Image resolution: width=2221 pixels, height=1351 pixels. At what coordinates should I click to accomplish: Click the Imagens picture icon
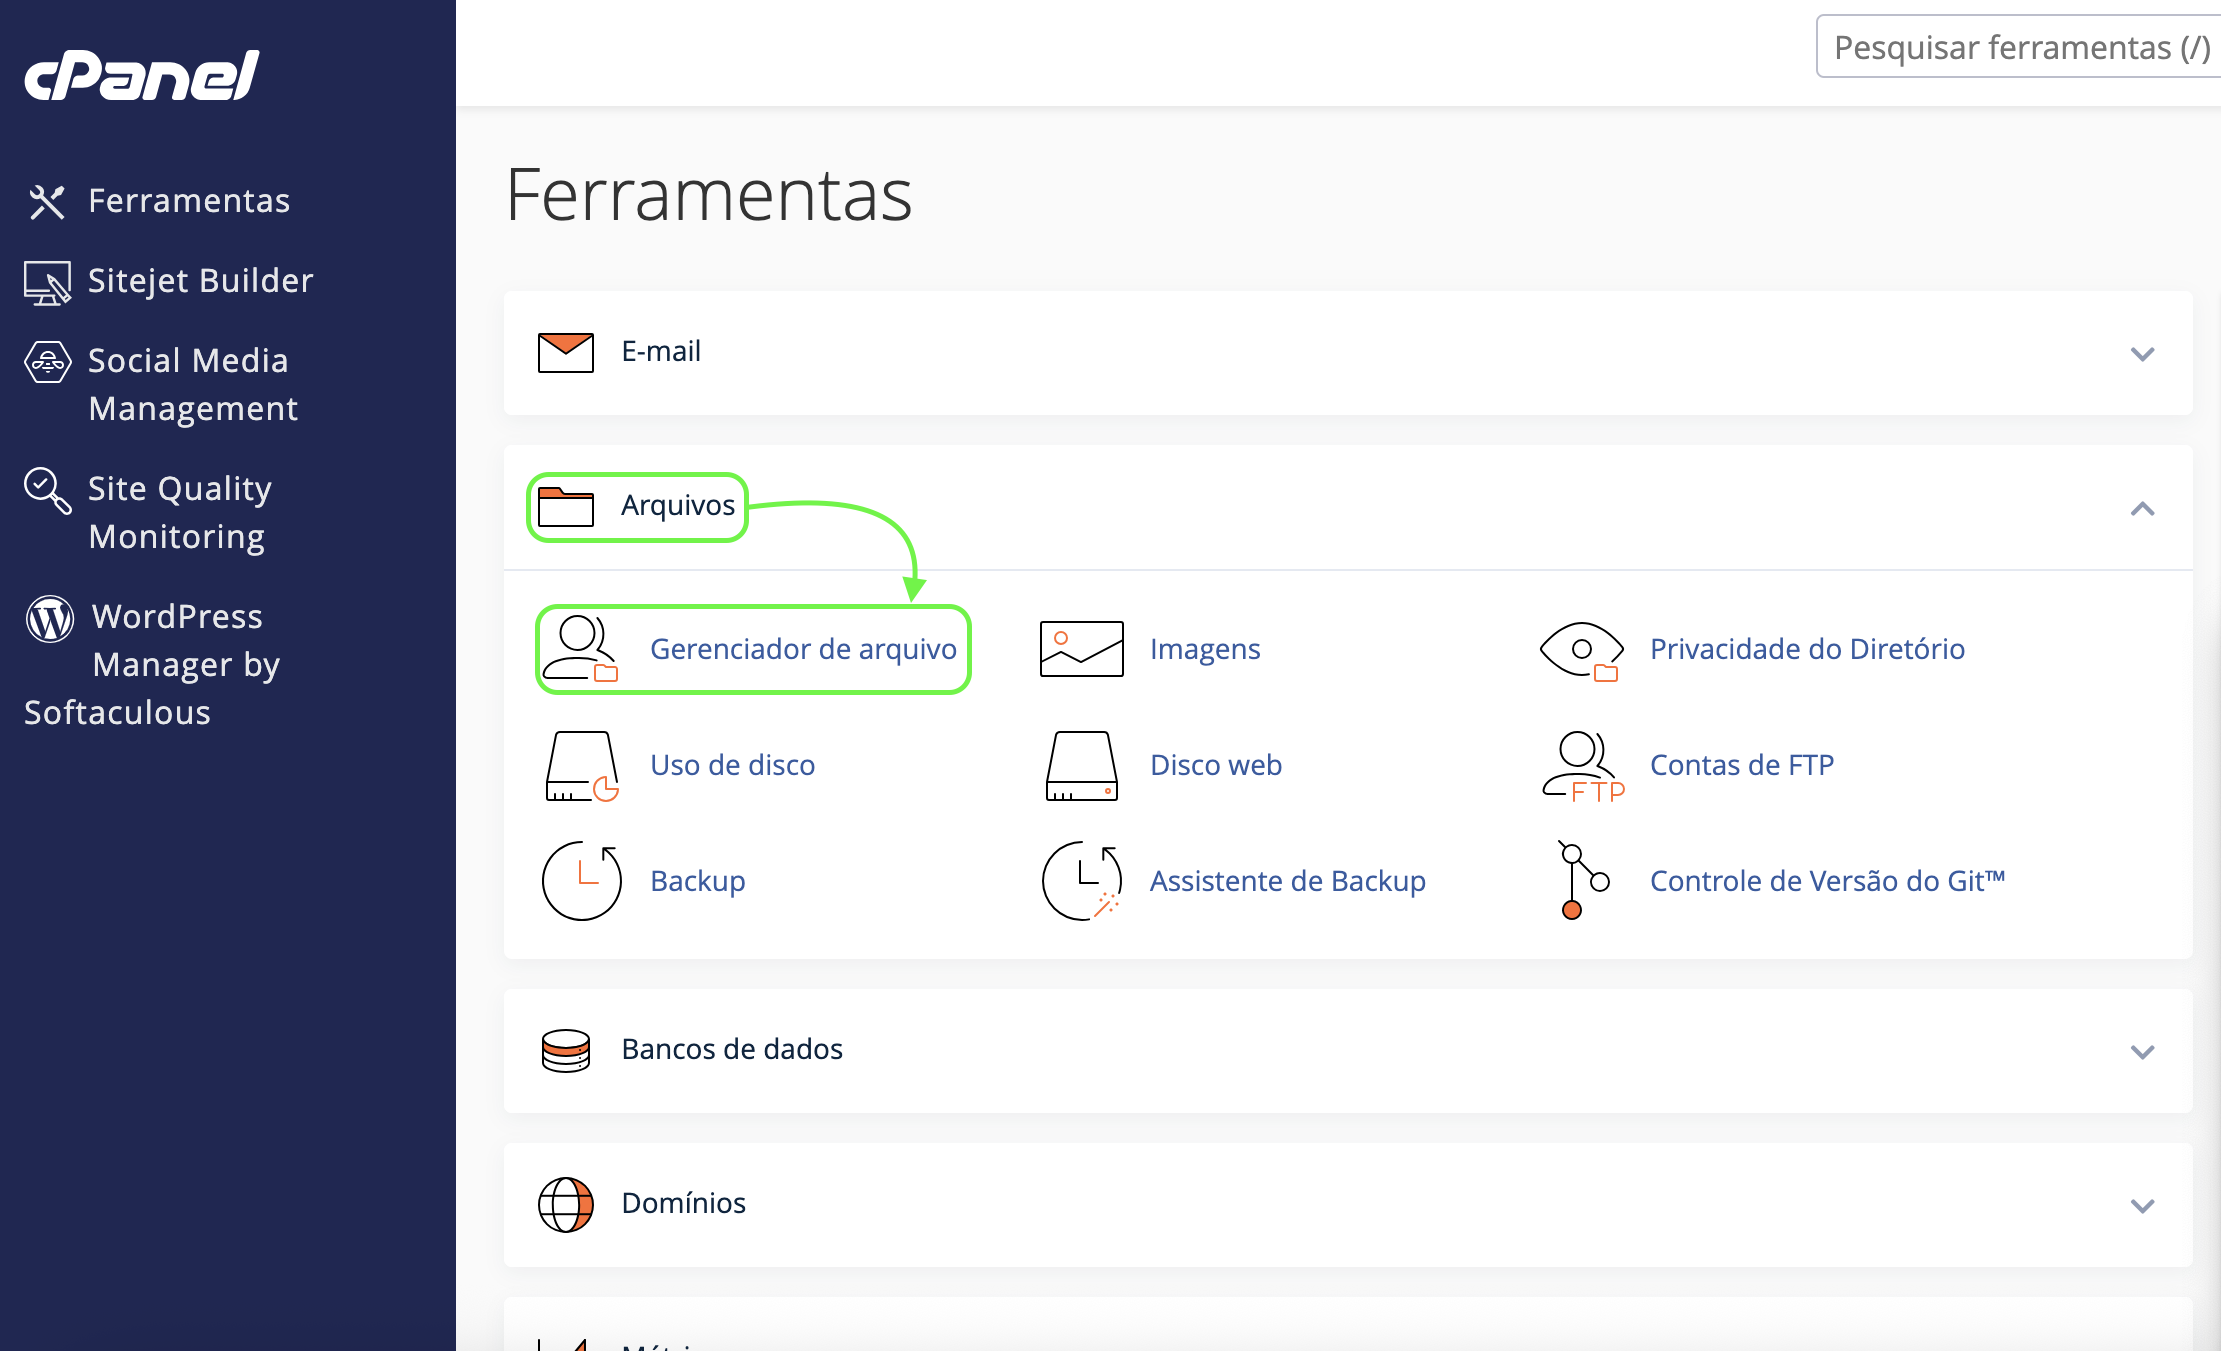(x=1082, y=649)
